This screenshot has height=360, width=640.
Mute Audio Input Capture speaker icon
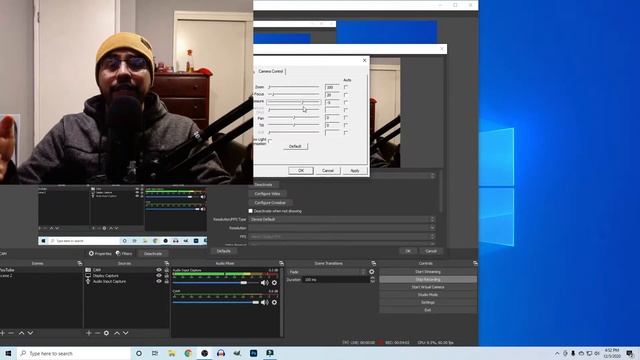264,283
